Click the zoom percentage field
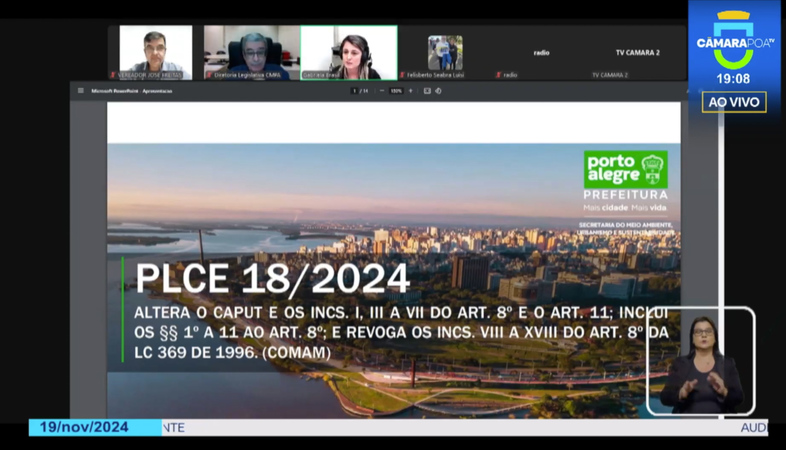 pos(396,91)
